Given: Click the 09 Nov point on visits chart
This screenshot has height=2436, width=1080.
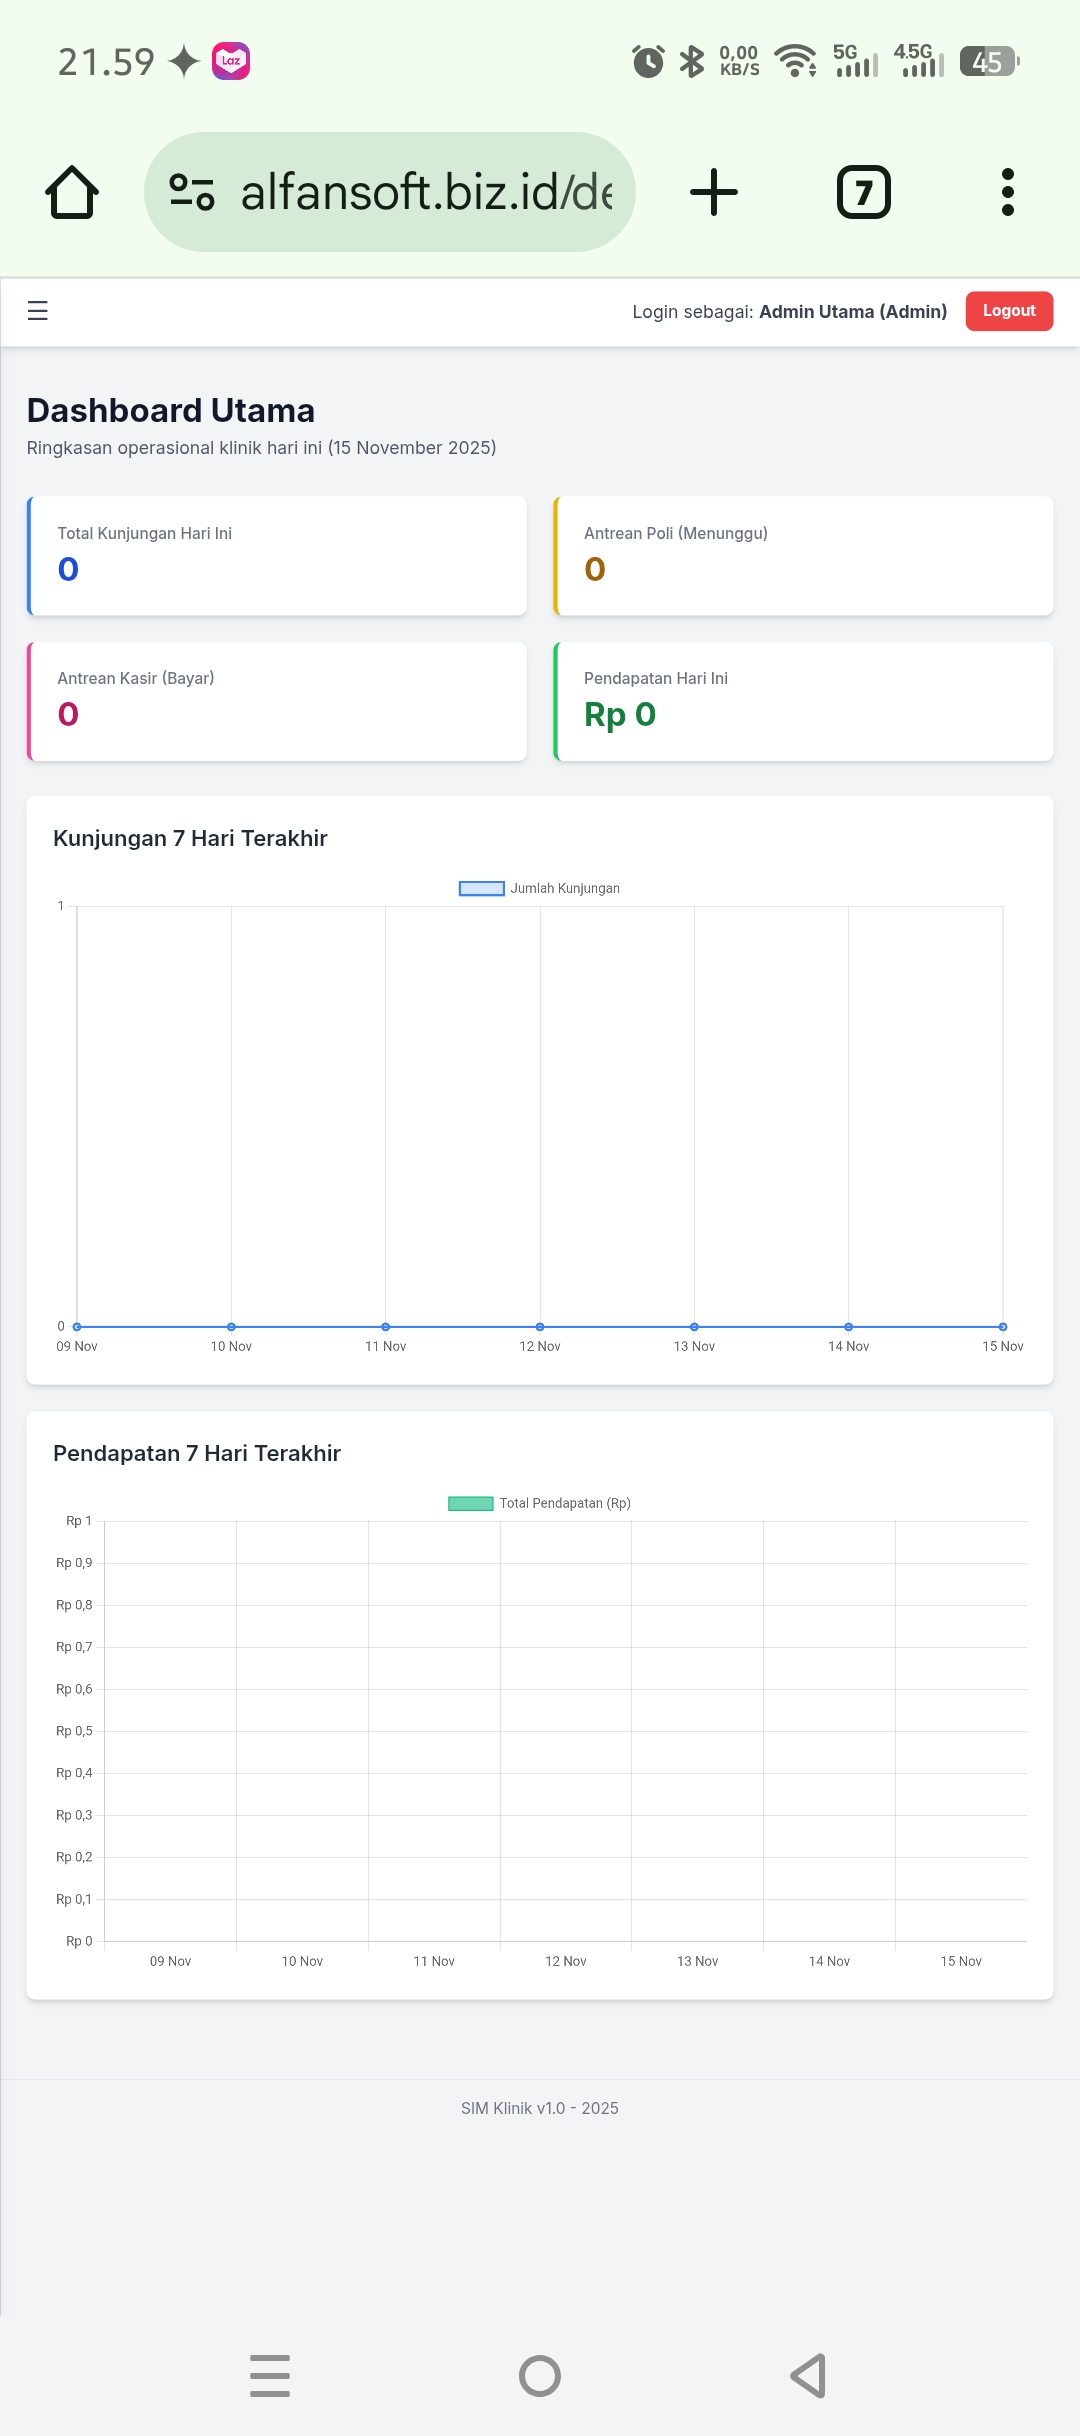Looking at the screenshot, I should (x=77, y=1327).
